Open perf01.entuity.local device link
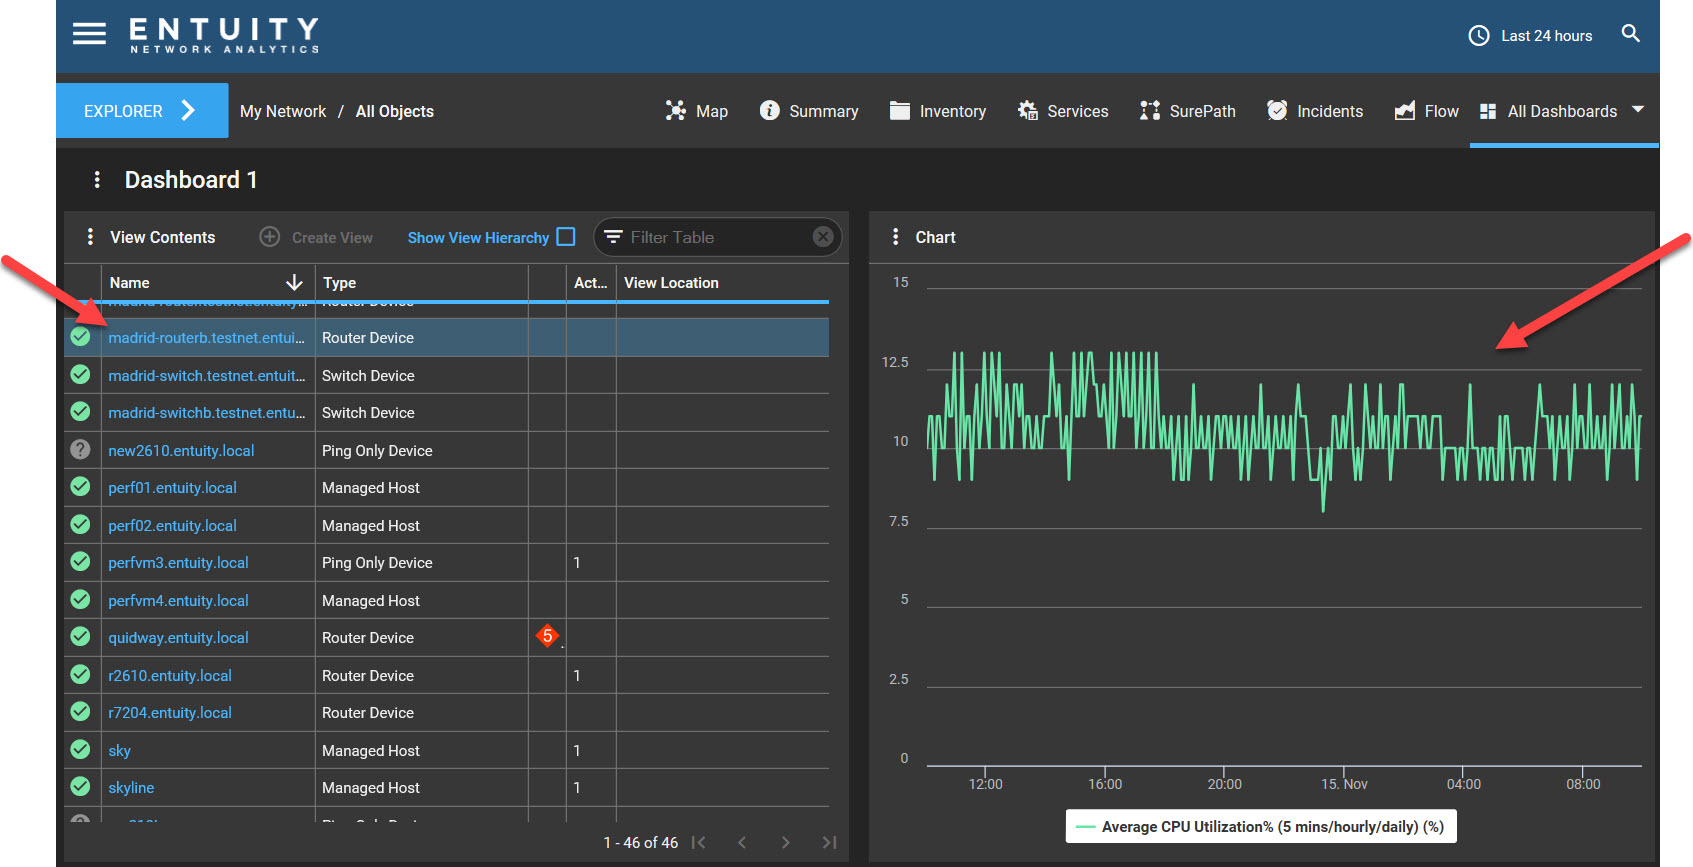 [x=172, y=488]
